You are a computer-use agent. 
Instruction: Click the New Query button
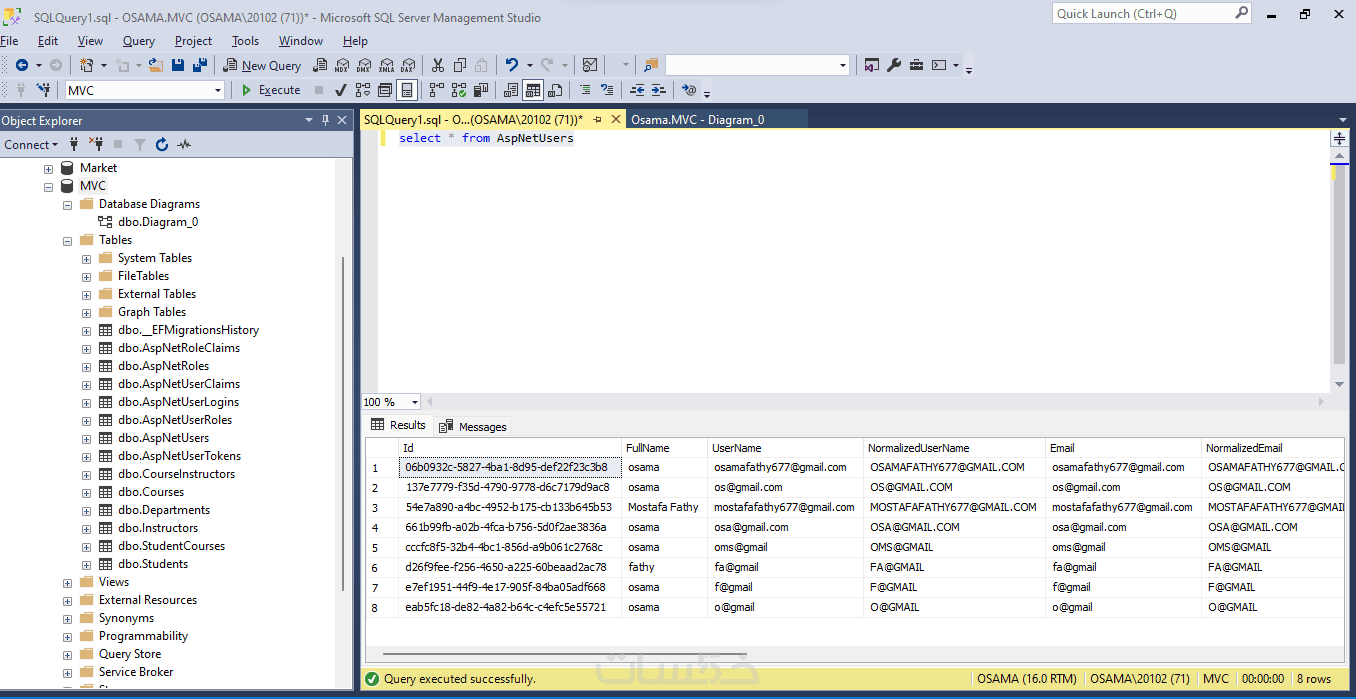(x=262, y=65)
